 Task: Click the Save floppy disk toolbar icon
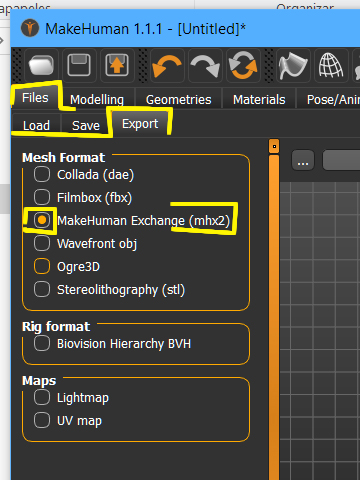coord(79,65)
